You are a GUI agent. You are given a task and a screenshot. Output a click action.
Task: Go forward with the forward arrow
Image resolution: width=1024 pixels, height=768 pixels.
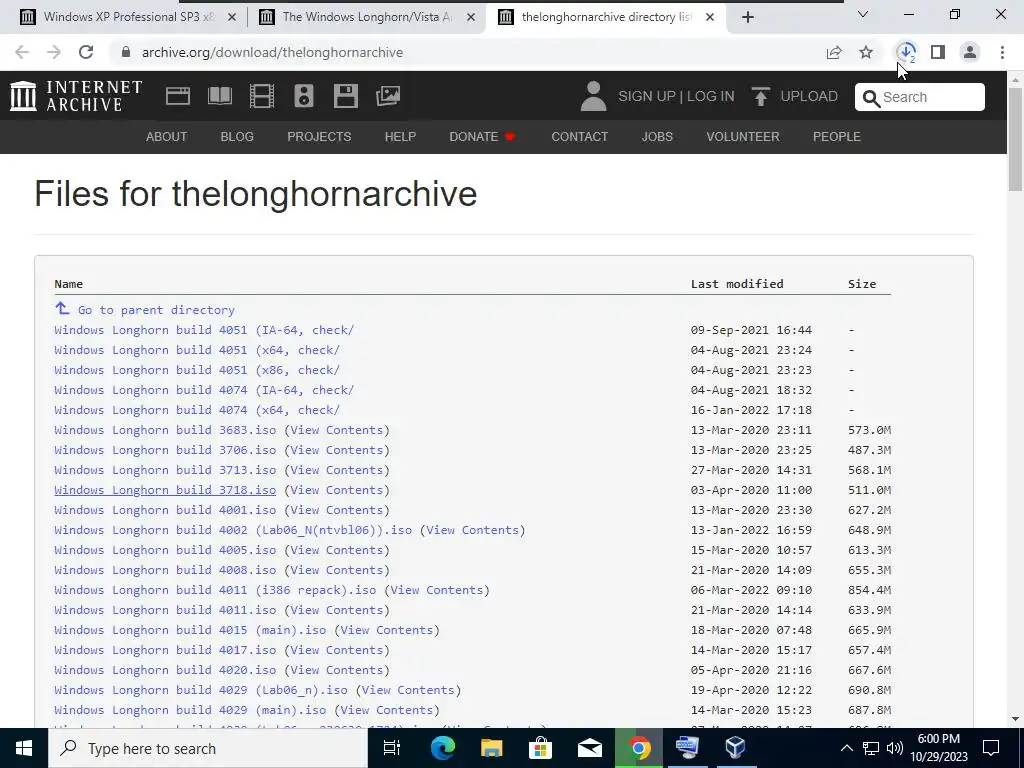[x=54, y=52]
